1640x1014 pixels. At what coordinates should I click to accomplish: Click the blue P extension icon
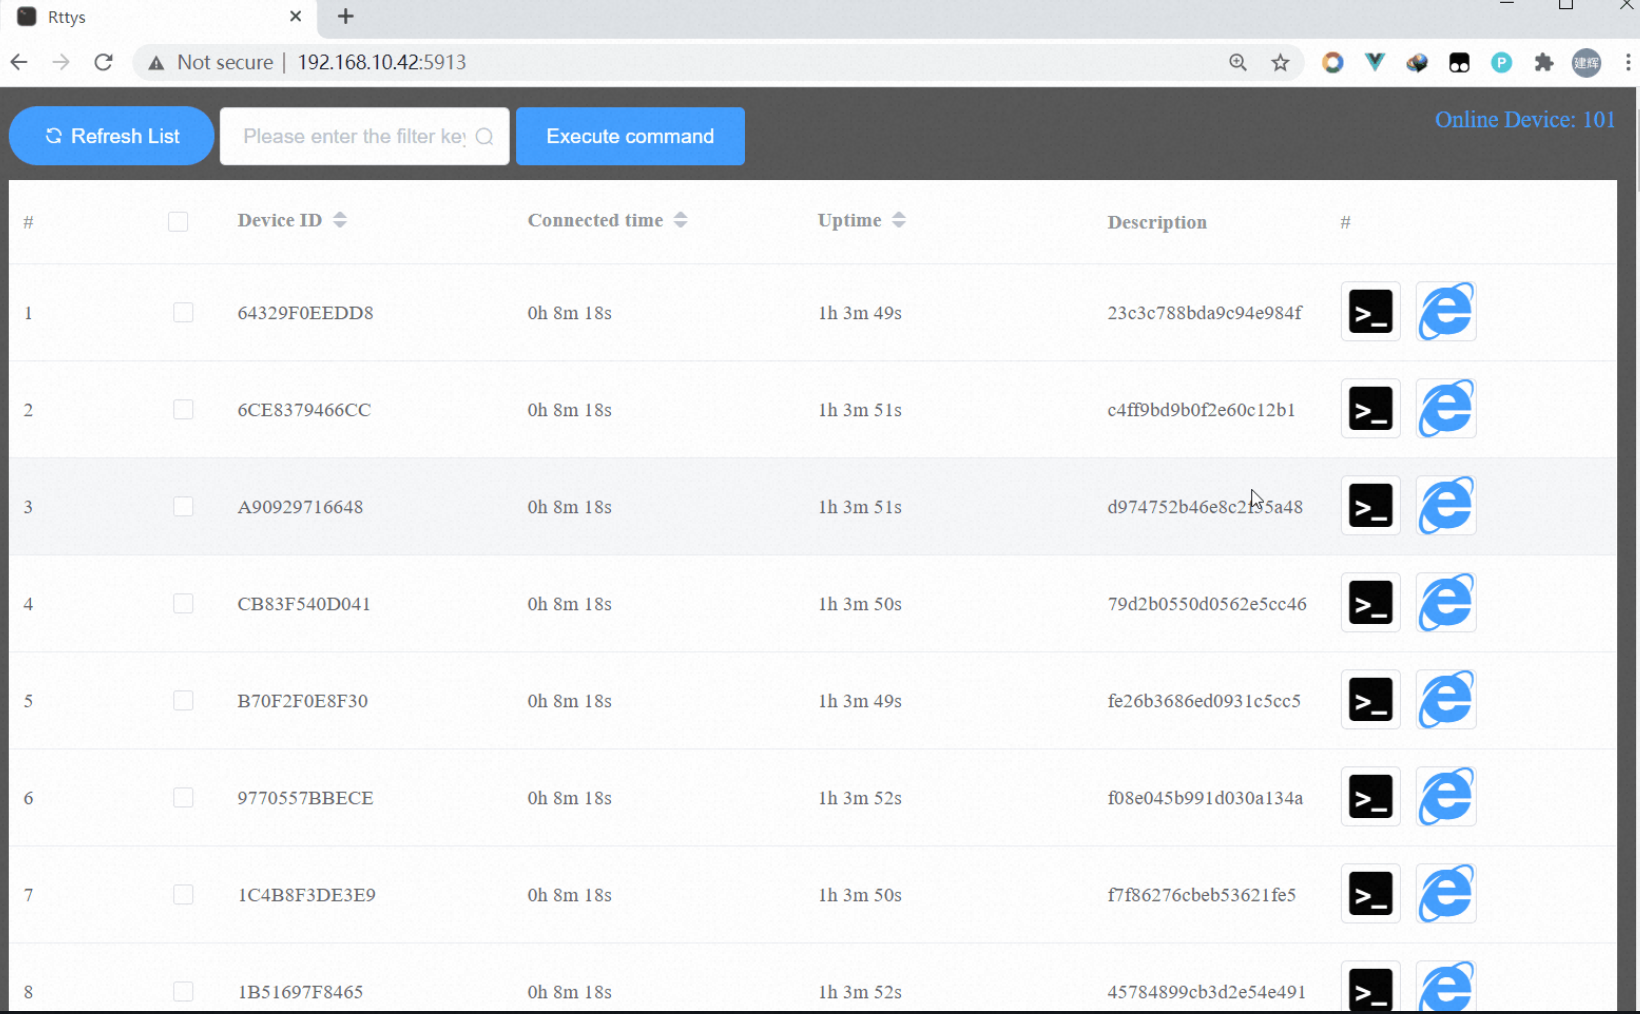tap(1501, 63)
